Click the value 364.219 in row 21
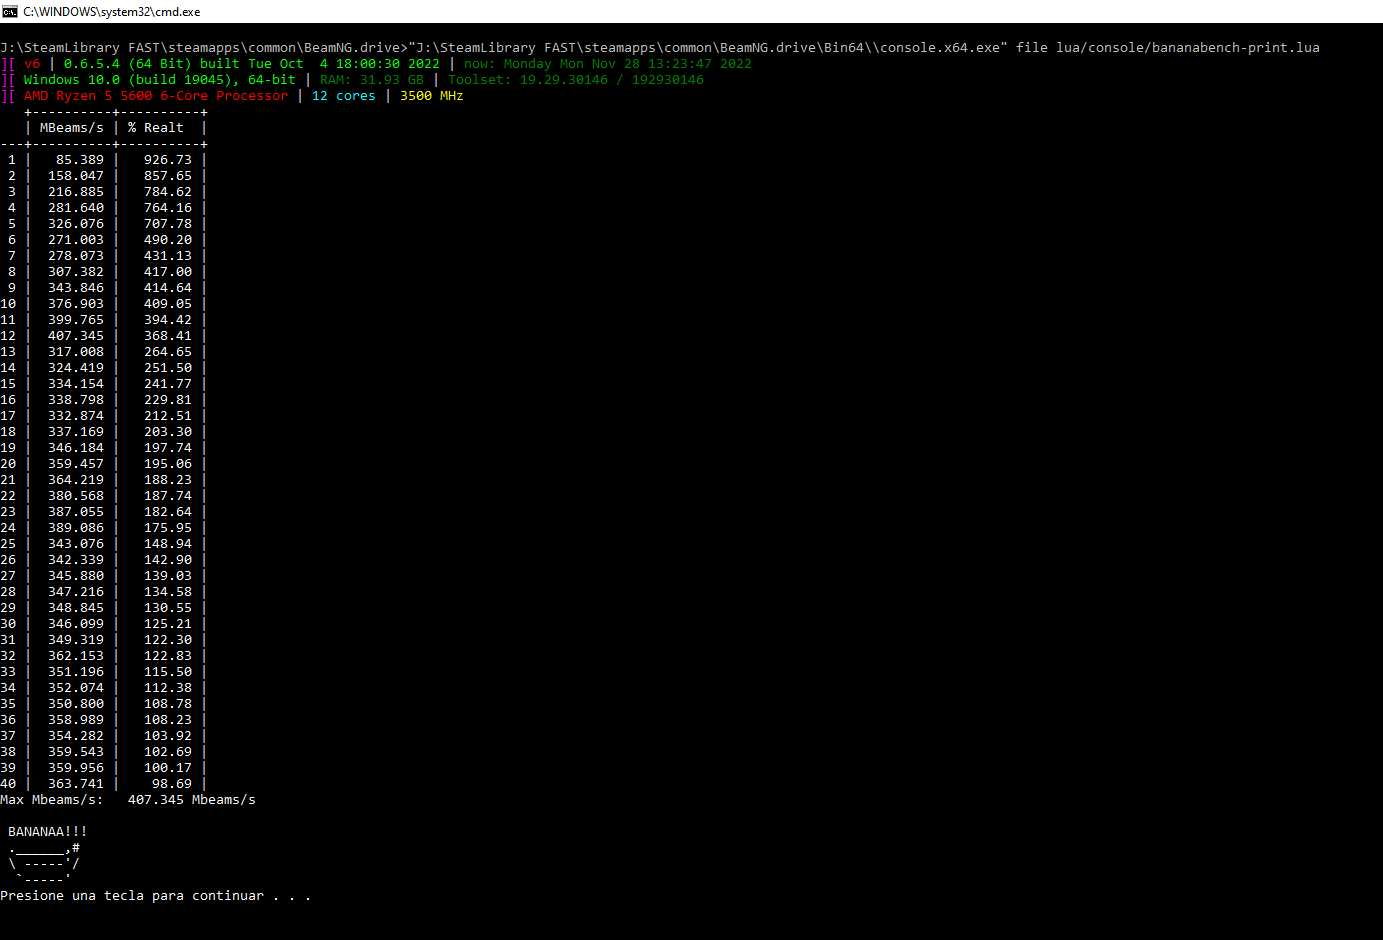The width and height of the screenshot is (1383, 940). [76, 480]
